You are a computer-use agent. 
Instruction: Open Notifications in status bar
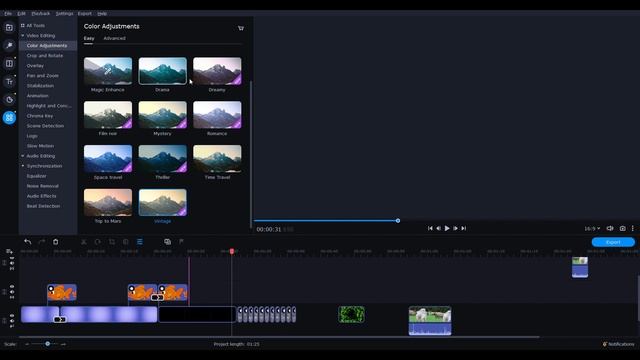click(x=618, y=344)
